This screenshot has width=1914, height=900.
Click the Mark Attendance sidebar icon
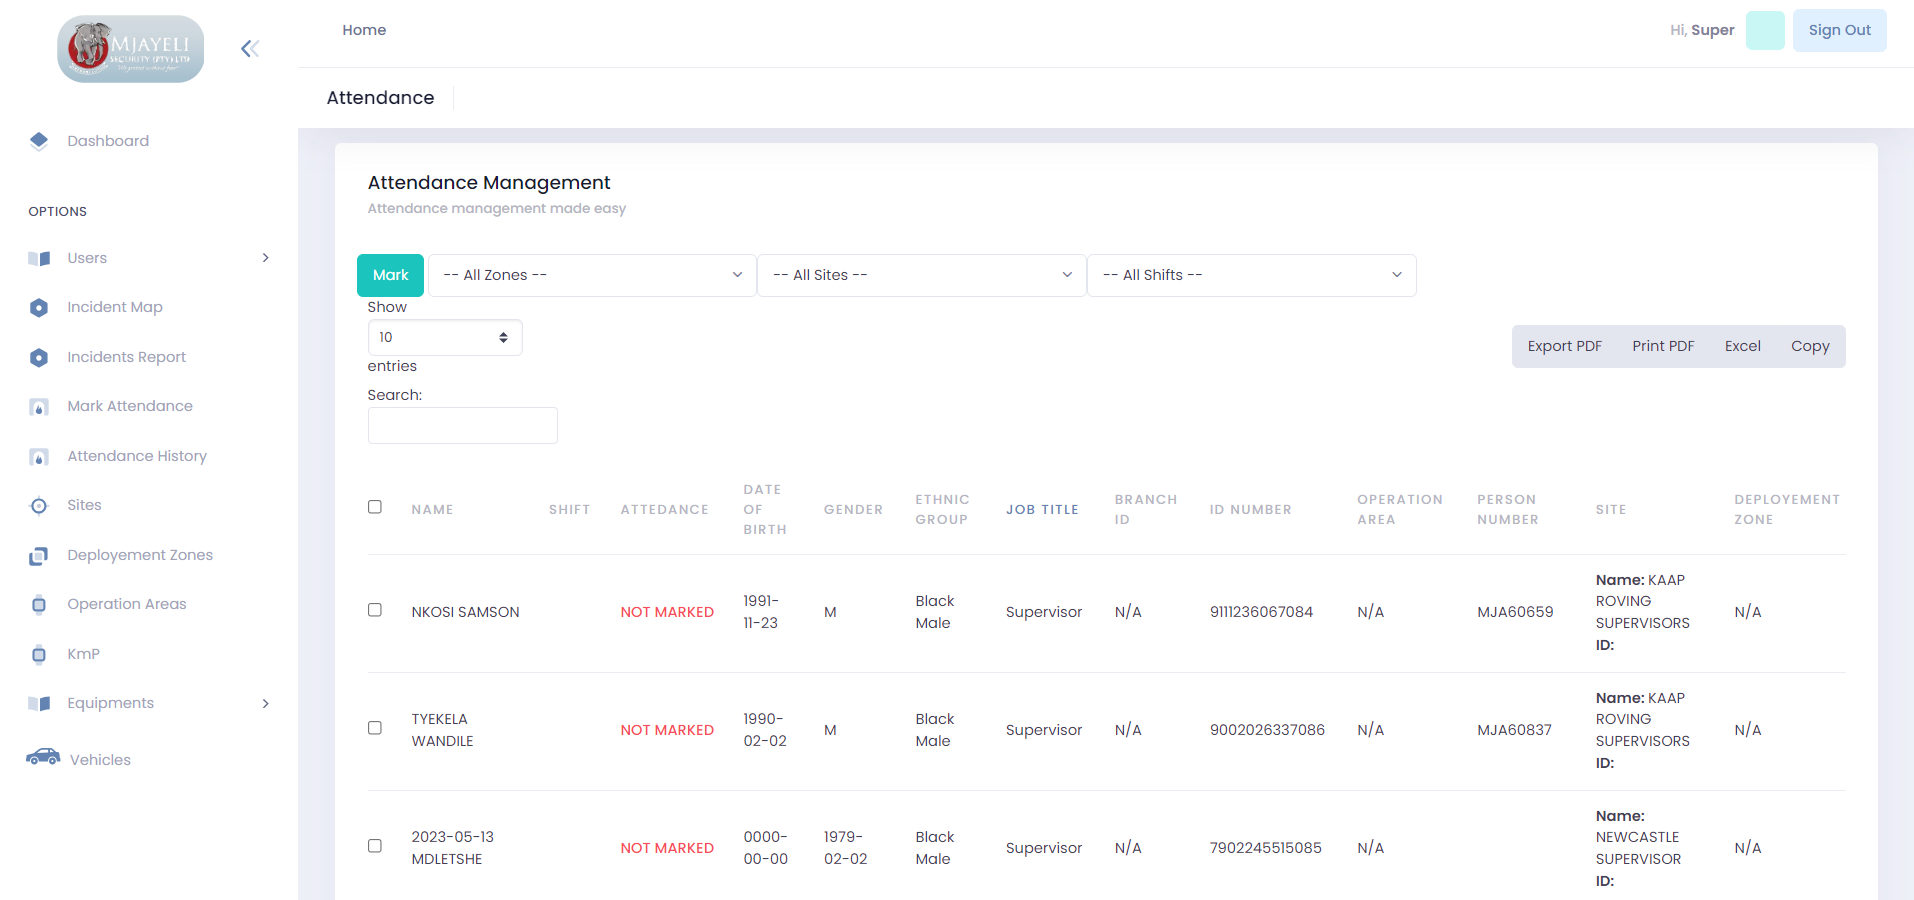tap(39, 407)
